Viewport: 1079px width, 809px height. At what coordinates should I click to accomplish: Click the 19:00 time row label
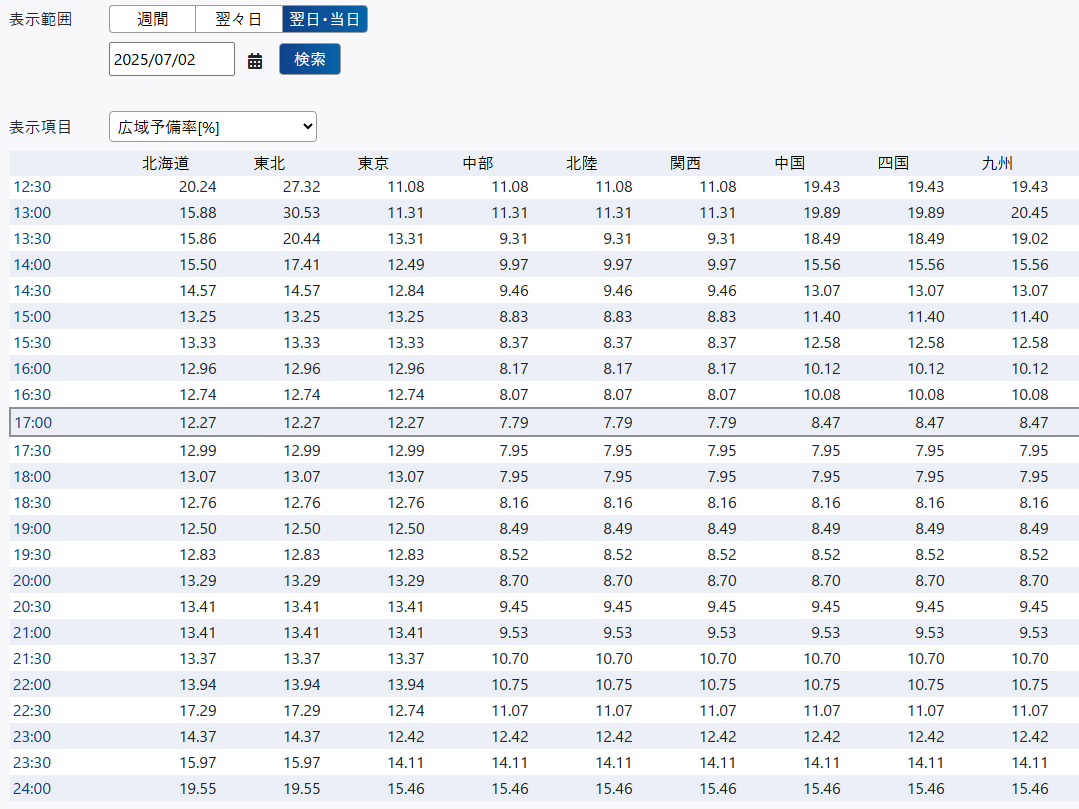(x=32, y=529)
